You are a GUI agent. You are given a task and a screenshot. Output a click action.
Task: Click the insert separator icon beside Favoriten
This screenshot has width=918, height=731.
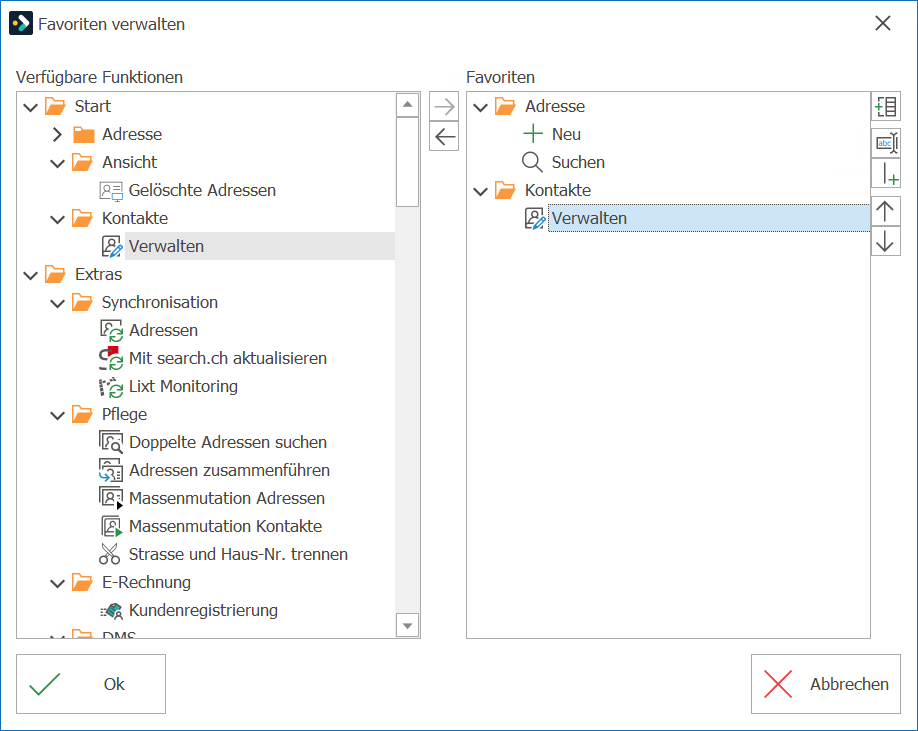coord(886,173)
